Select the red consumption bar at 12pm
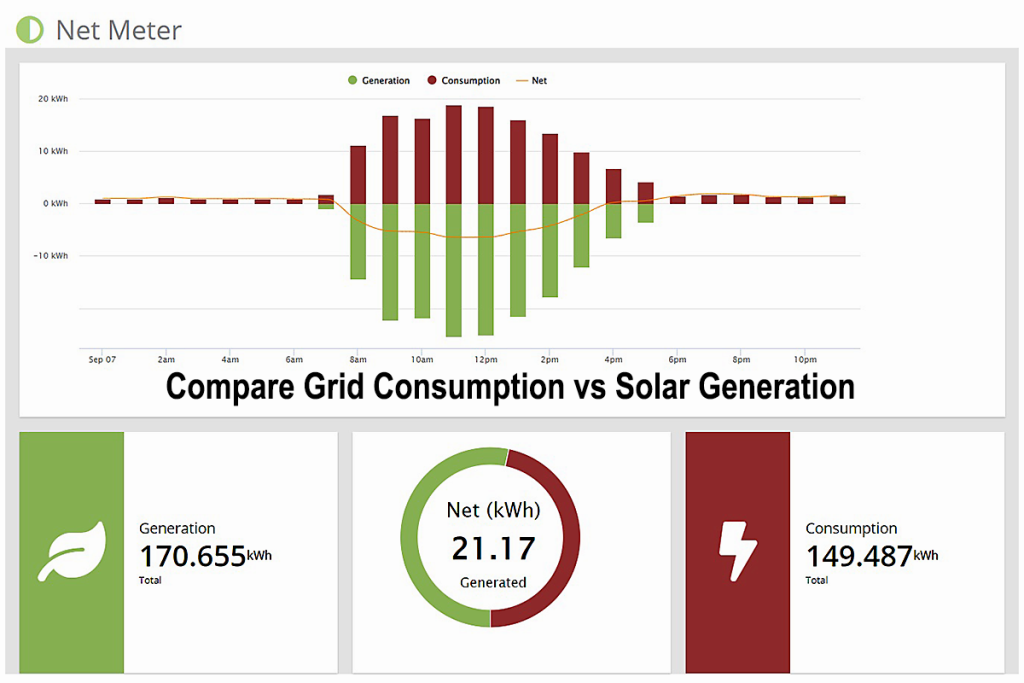1024x683 pixels. 486,155
